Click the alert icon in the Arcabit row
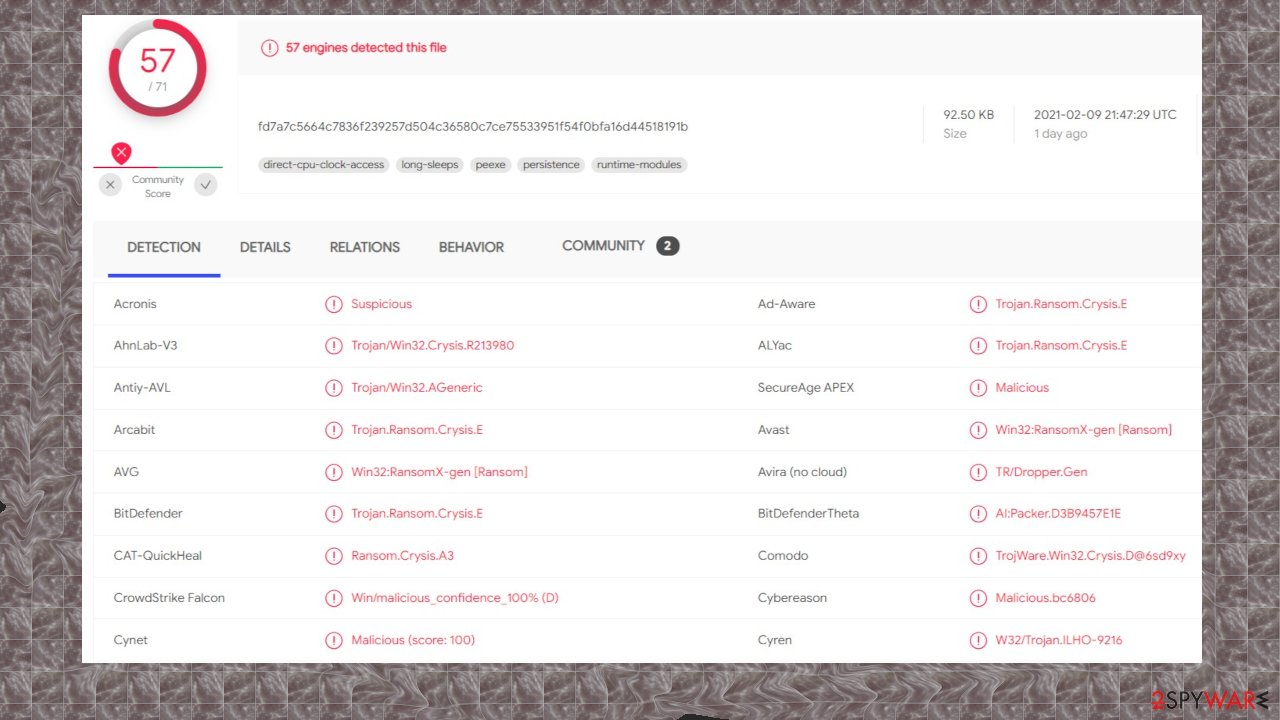 coord(334,430)
